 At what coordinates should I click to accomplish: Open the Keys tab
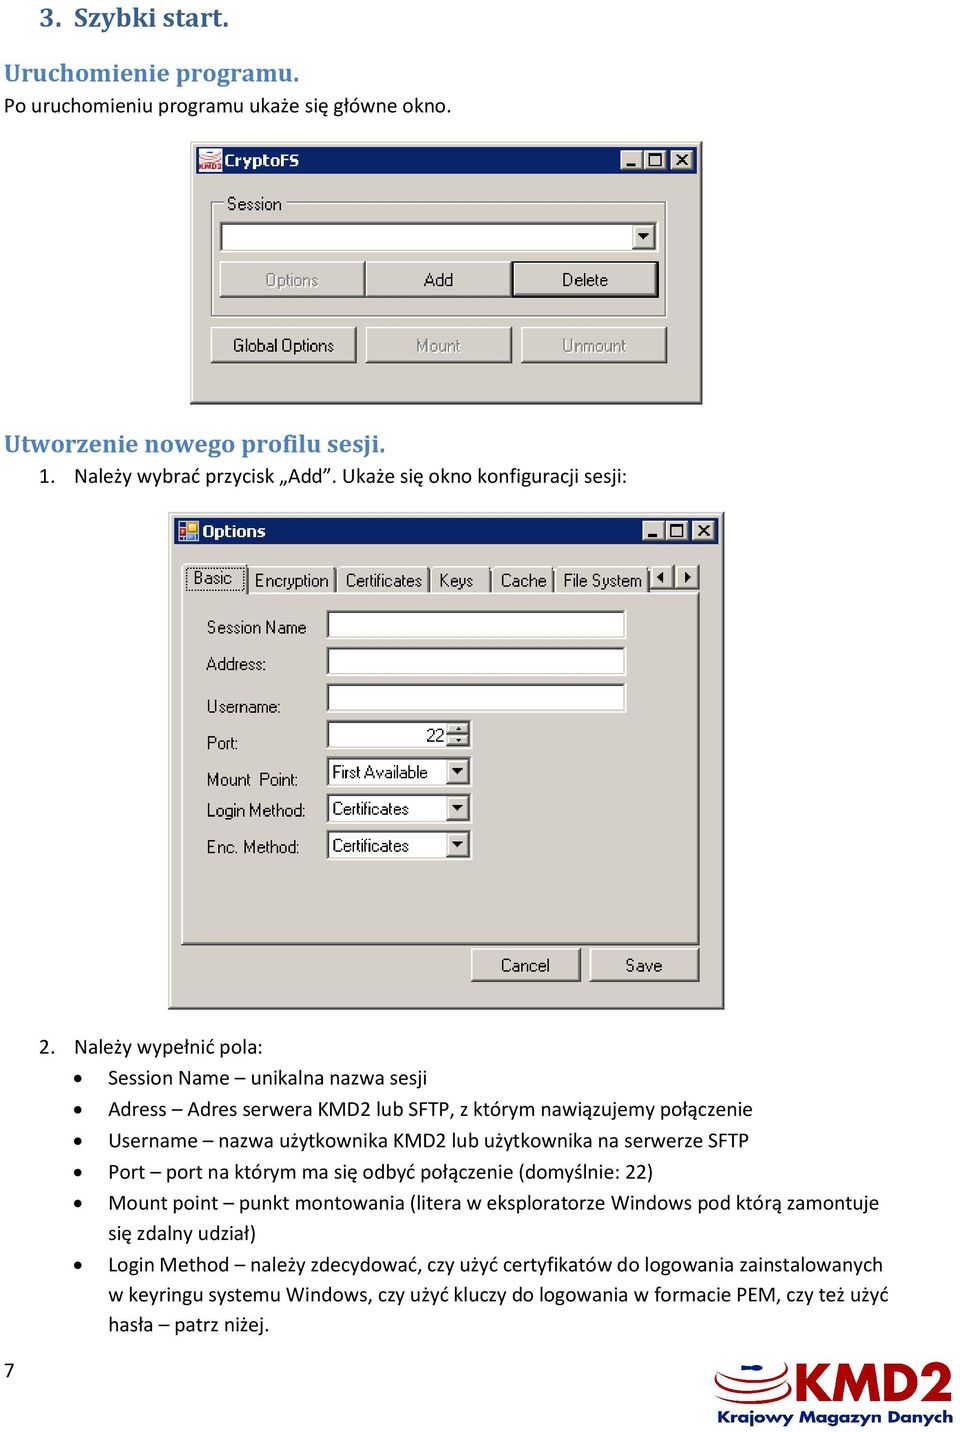pos(457,580)
